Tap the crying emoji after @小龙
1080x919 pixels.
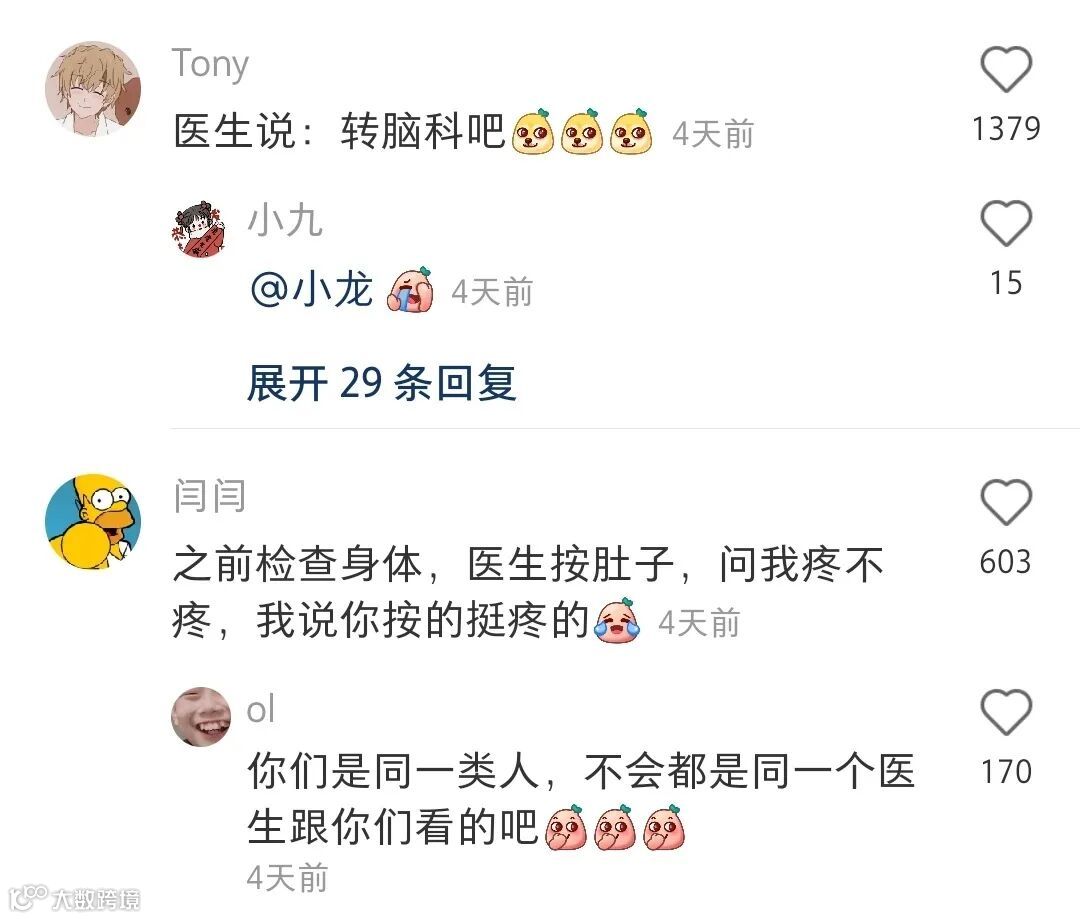[411, 289]
